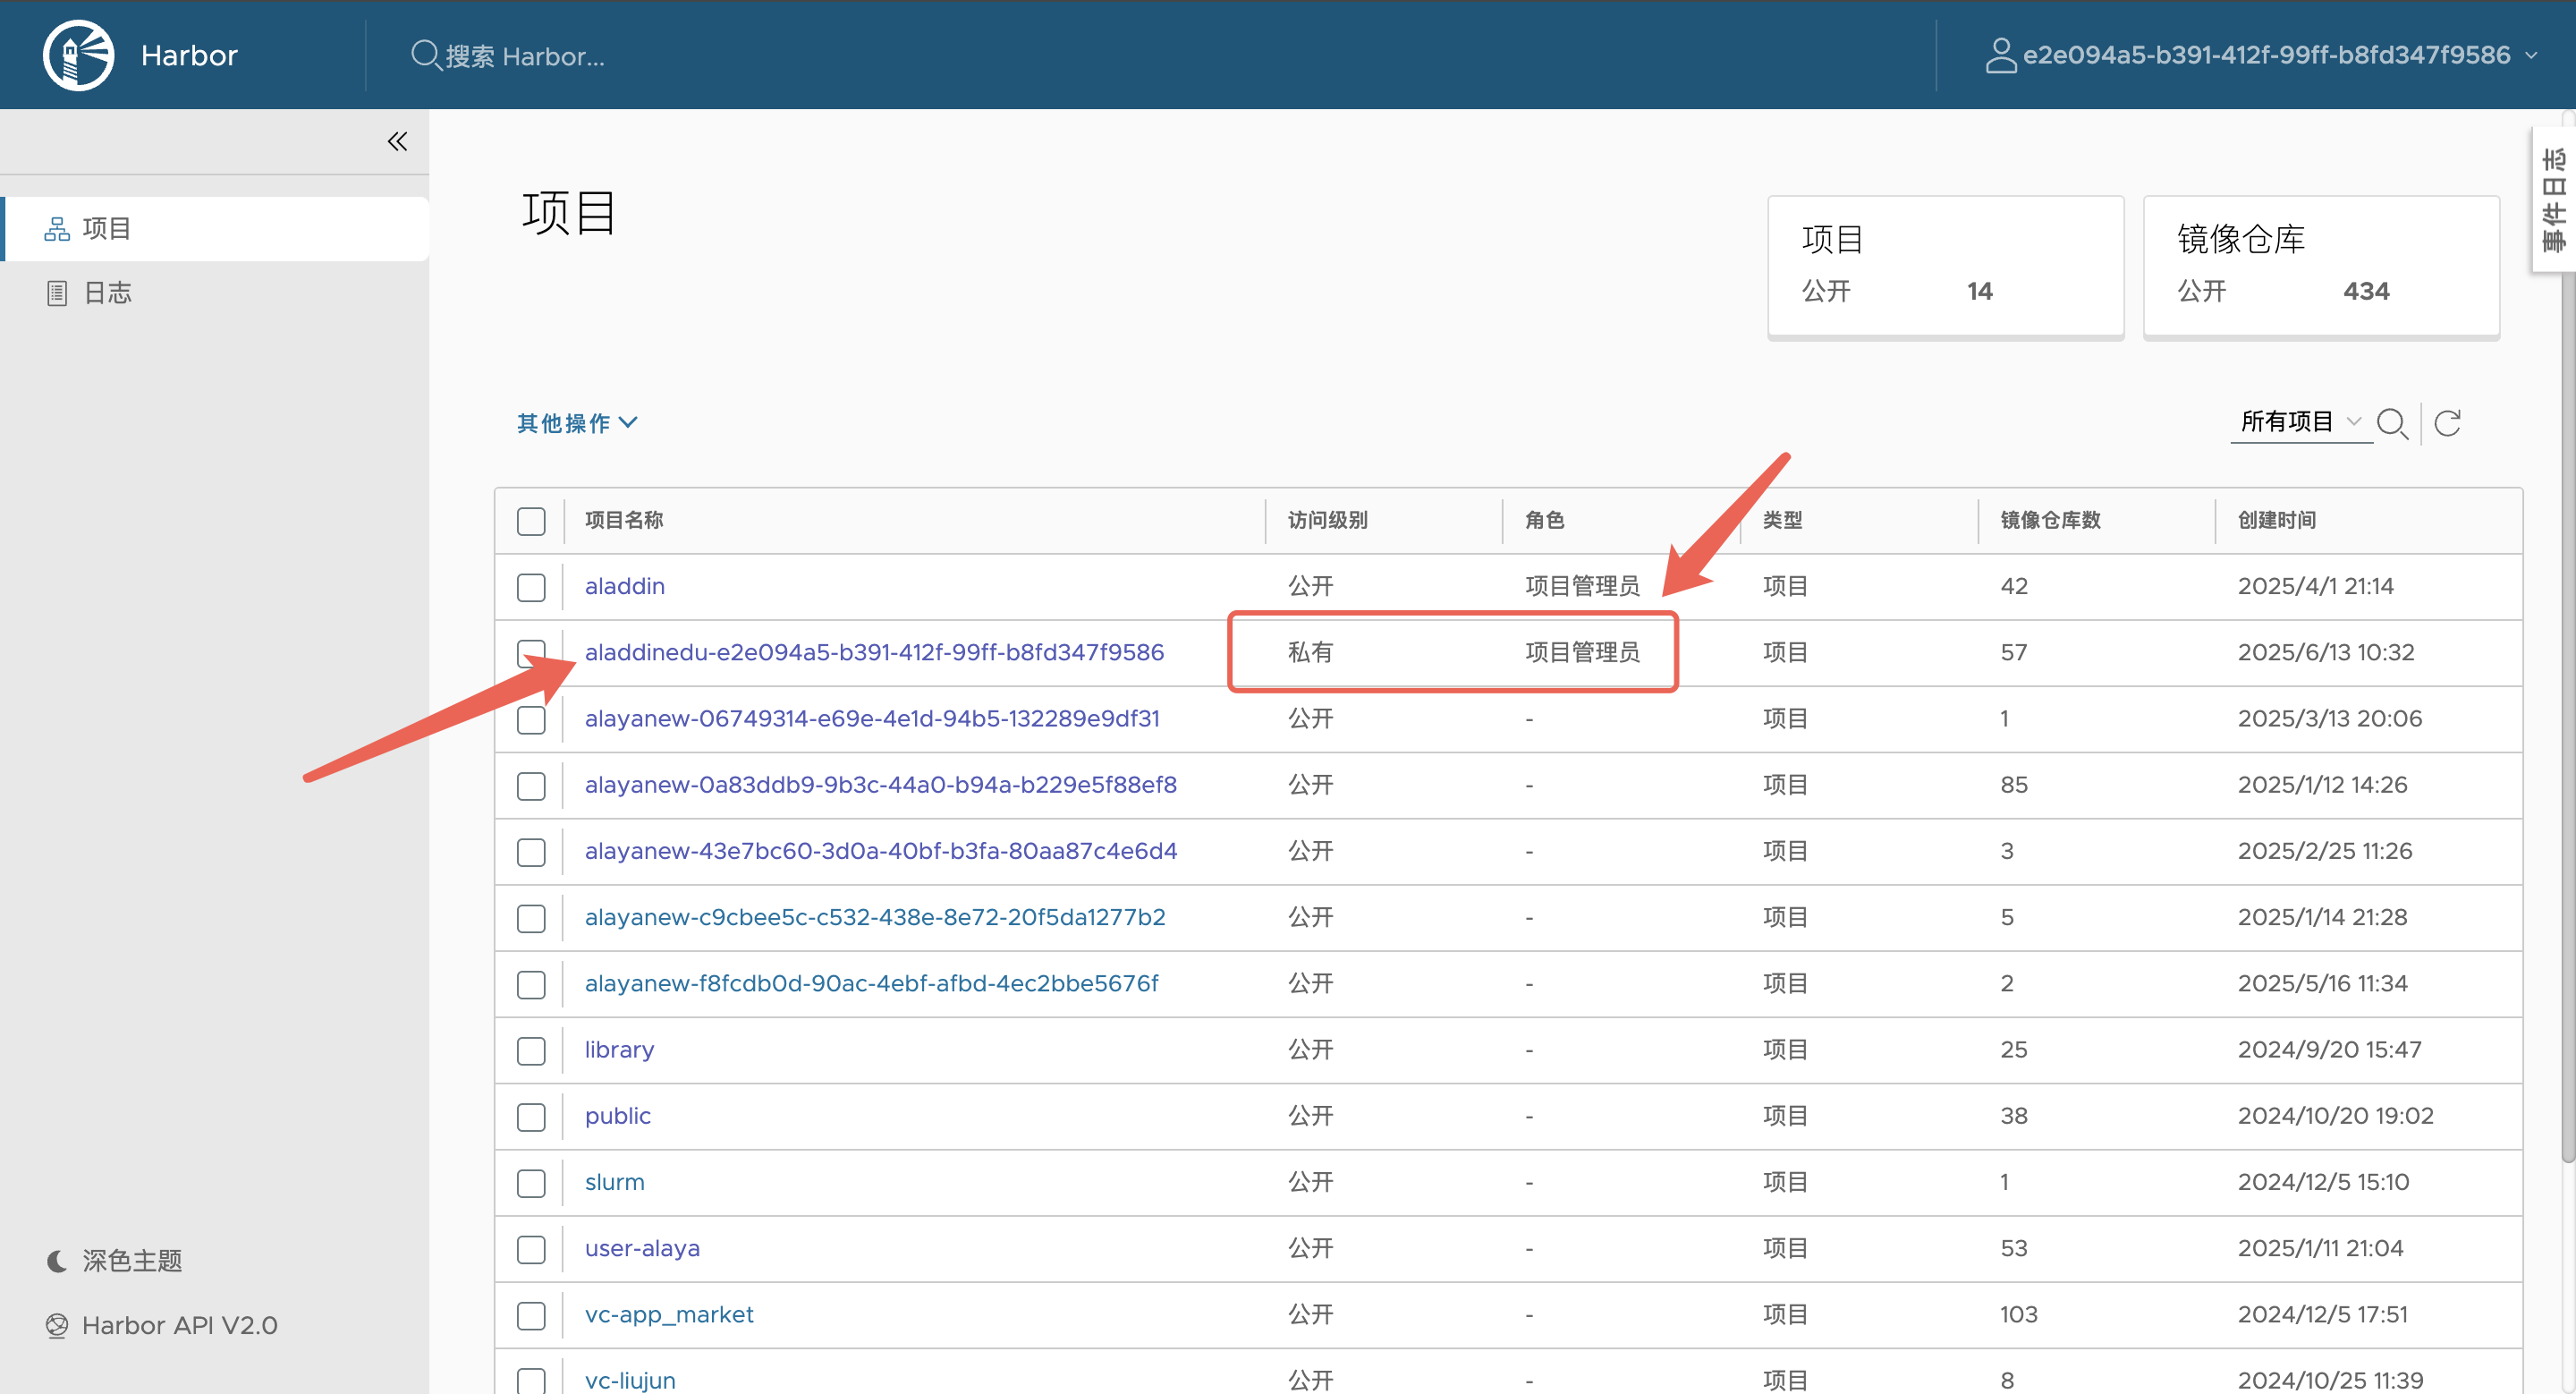Select all projects with header checkbox
Viewport: 2576px width, 1394px height.
pyautogui.click(x=531, y=521)
